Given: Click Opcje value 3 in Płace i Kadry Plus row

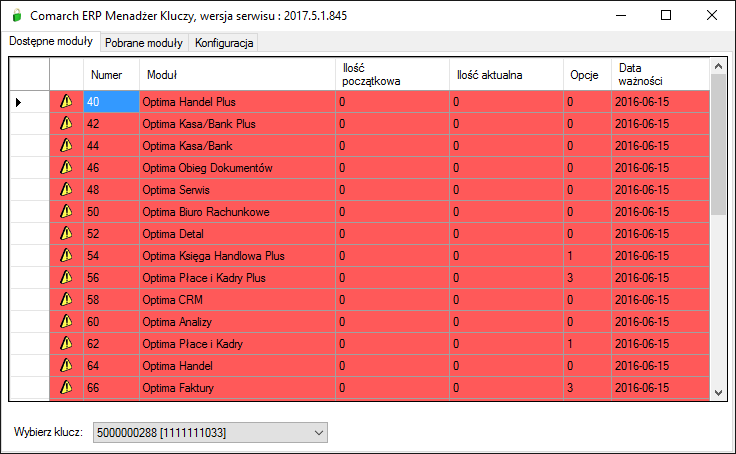Looking at the screenshot, I should click(587, 278).
